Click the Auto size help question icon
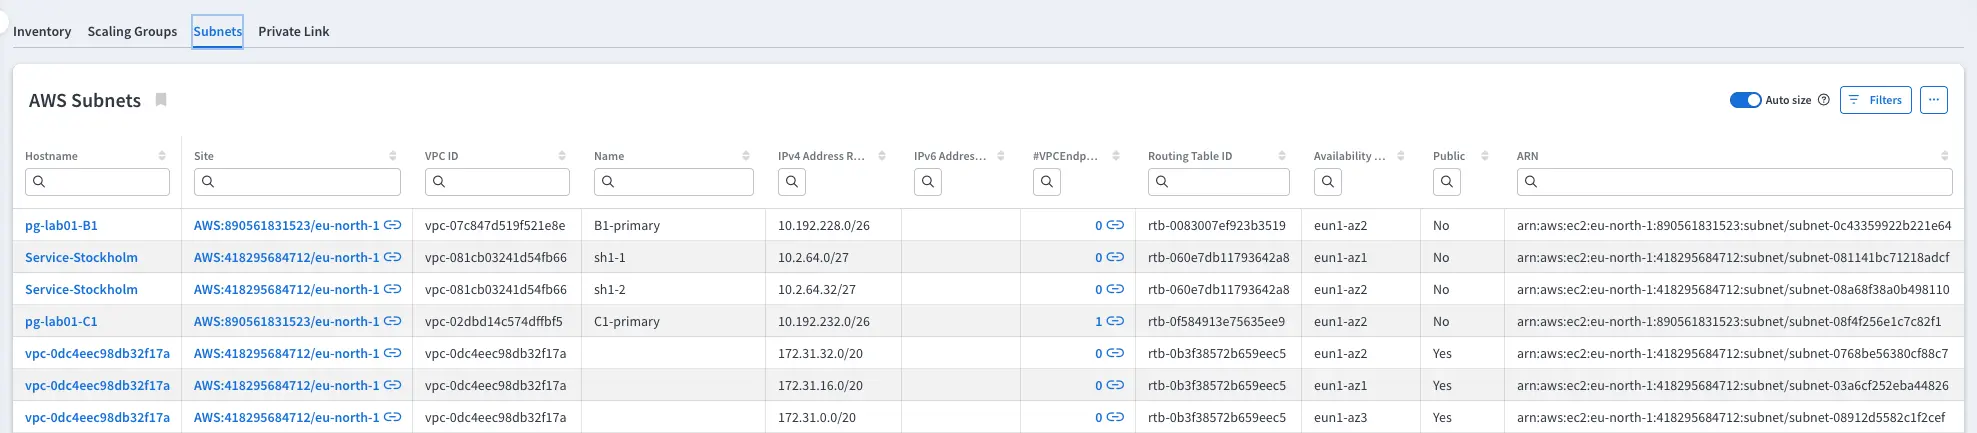The width and height of the screenshot is (1977, 433). point(1823,100)
